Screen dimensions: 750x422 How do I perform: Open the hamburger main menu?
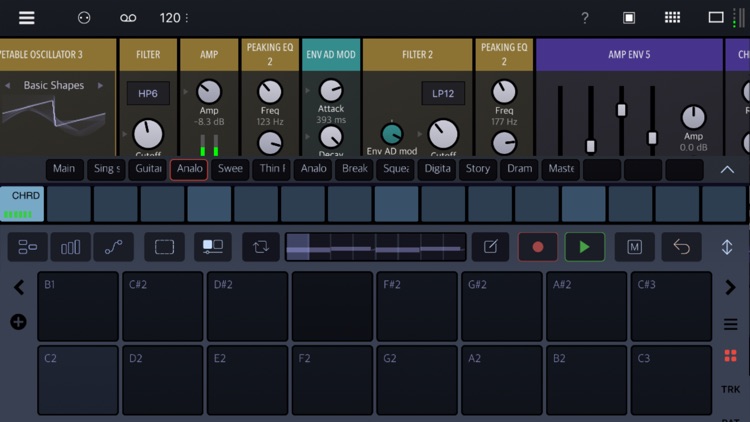click(x=26, y=18)
